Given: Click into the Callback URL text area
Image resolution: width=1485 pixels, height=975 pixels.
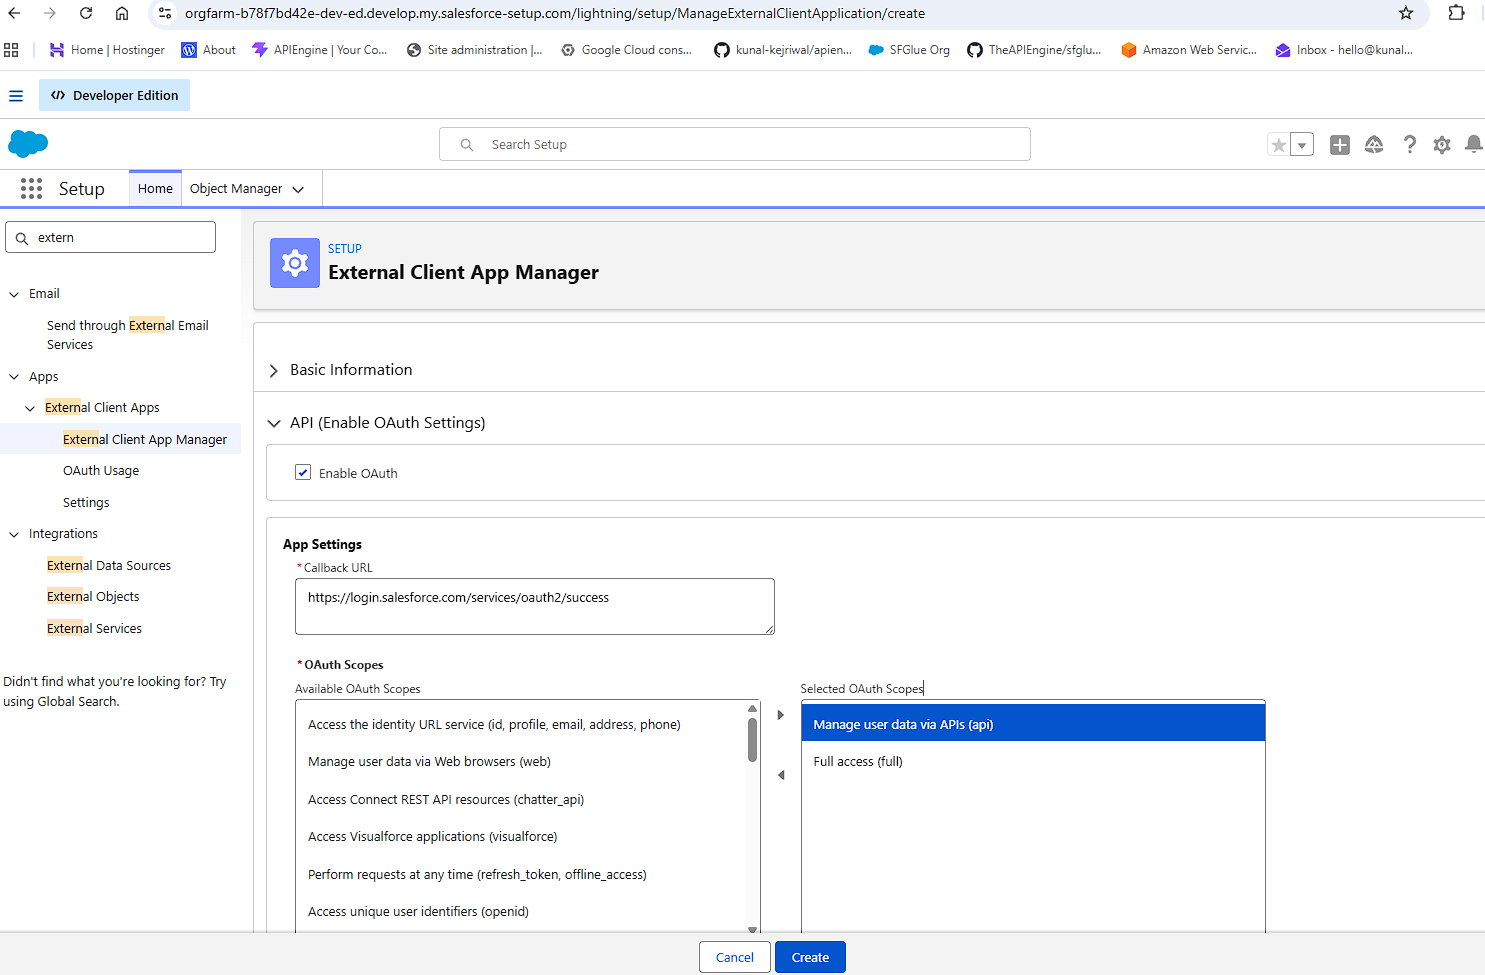Looking at the screenshot, I should coord(535,606).
